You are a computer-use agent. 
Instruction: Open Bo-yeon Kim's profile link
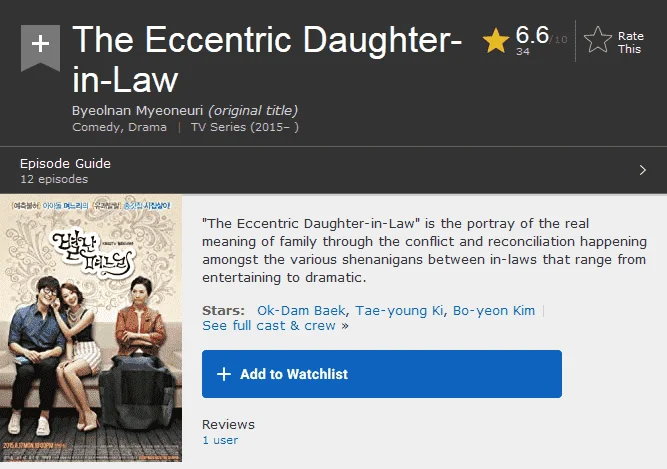pyautogui.click(x=493, y=310)
